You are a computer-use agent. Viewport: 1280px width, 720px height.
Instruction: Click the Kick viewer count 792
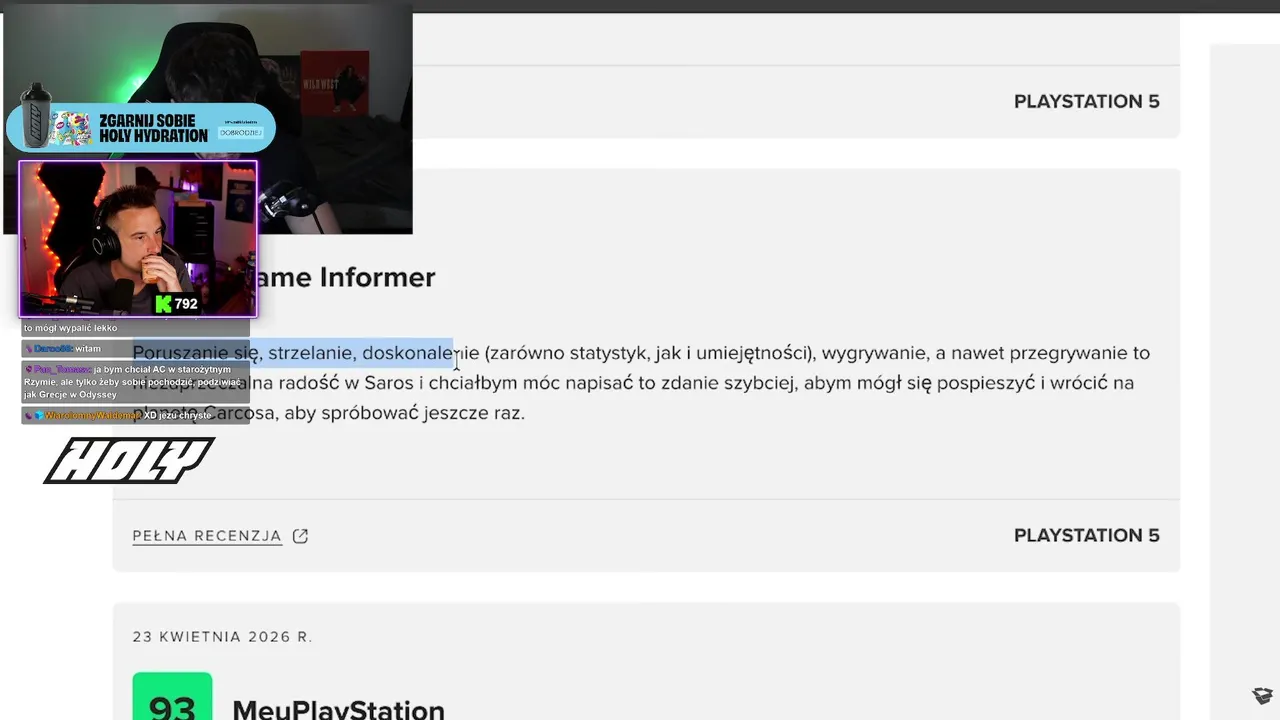pos(176,304)
